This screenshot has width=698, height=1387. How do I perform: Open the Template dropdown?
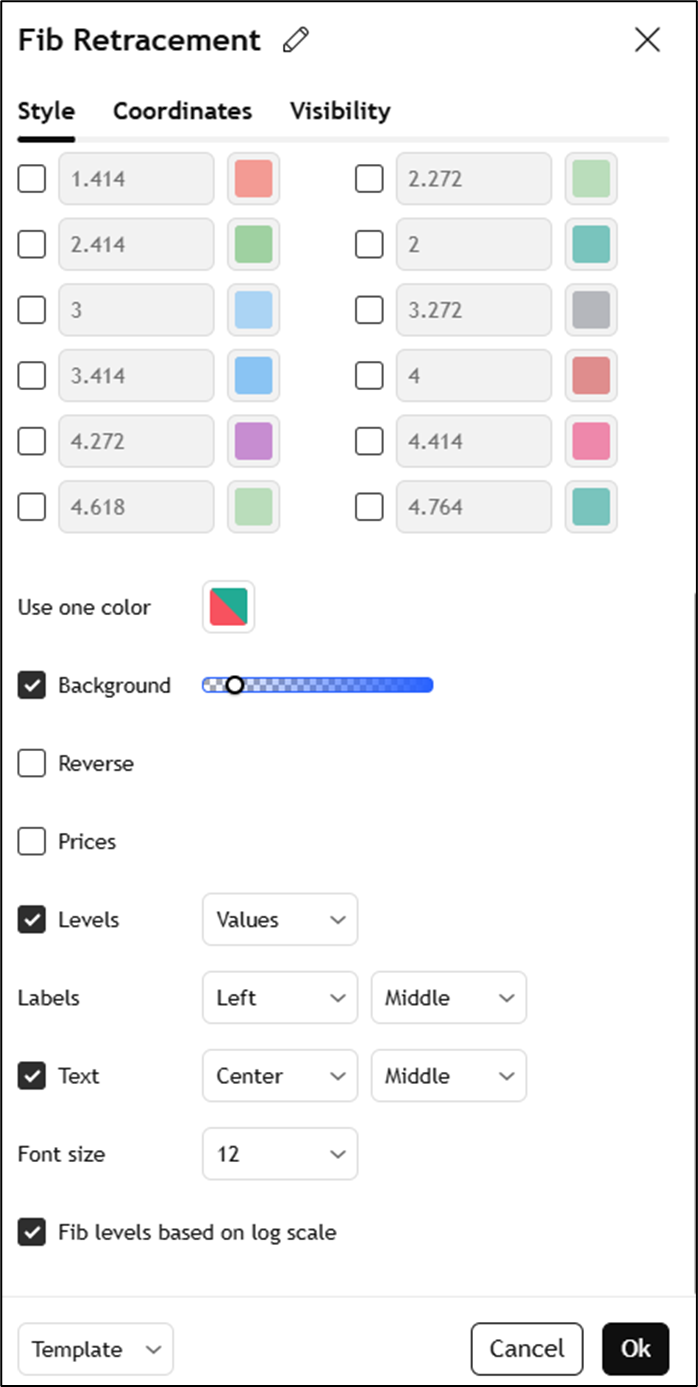pyautogui.click(x=96, y=1349)
